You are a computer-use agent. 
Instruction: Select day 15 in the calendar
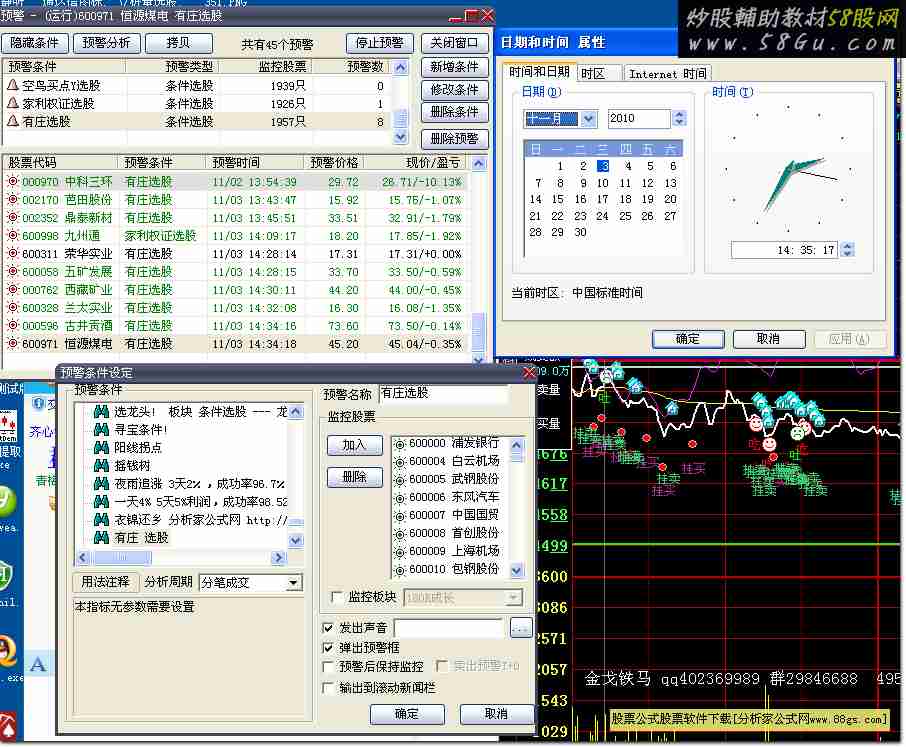point(557,199)
